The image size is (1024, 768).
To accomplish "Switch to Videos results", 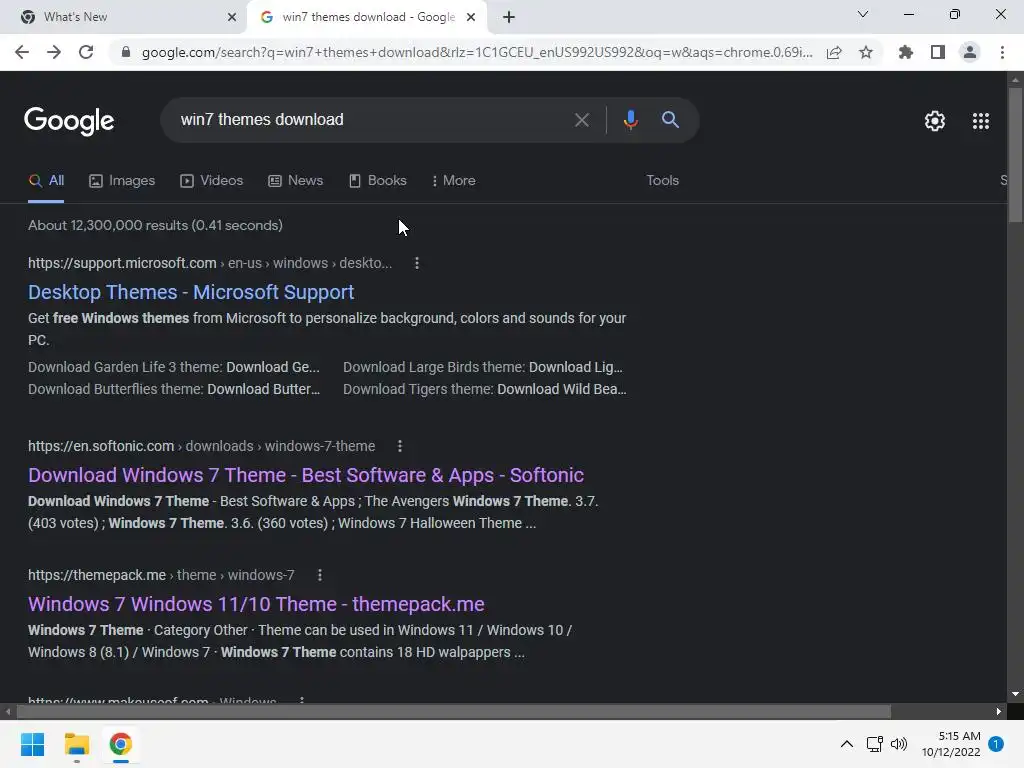I will [x=212, y=181].
